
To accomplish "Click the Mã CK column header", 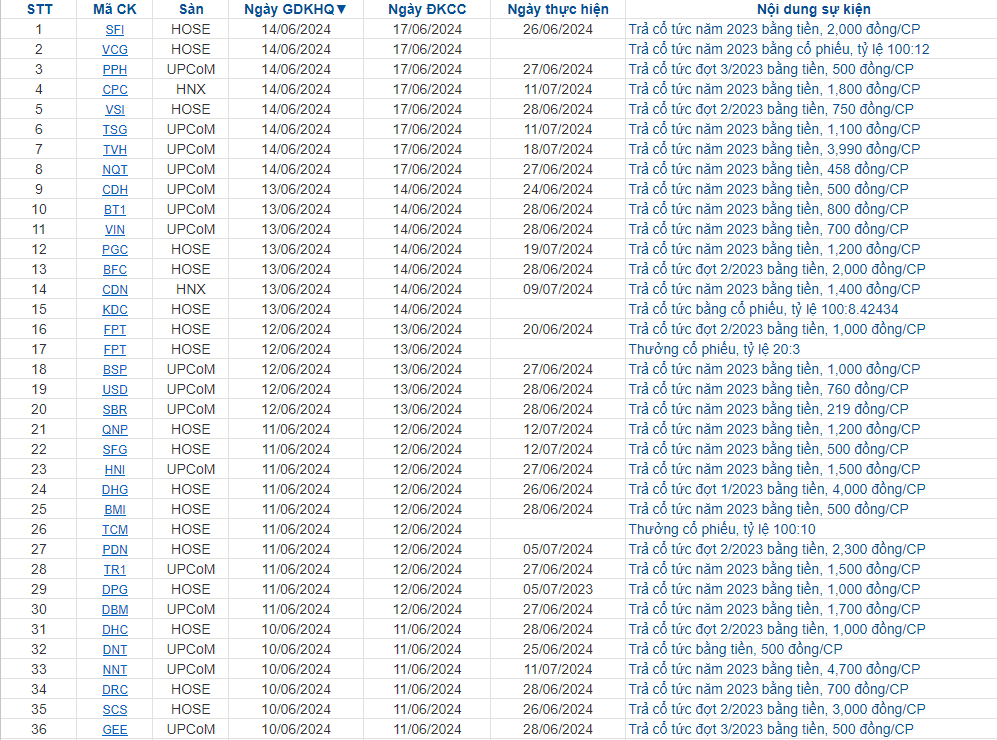I will (x=114, y=10).
